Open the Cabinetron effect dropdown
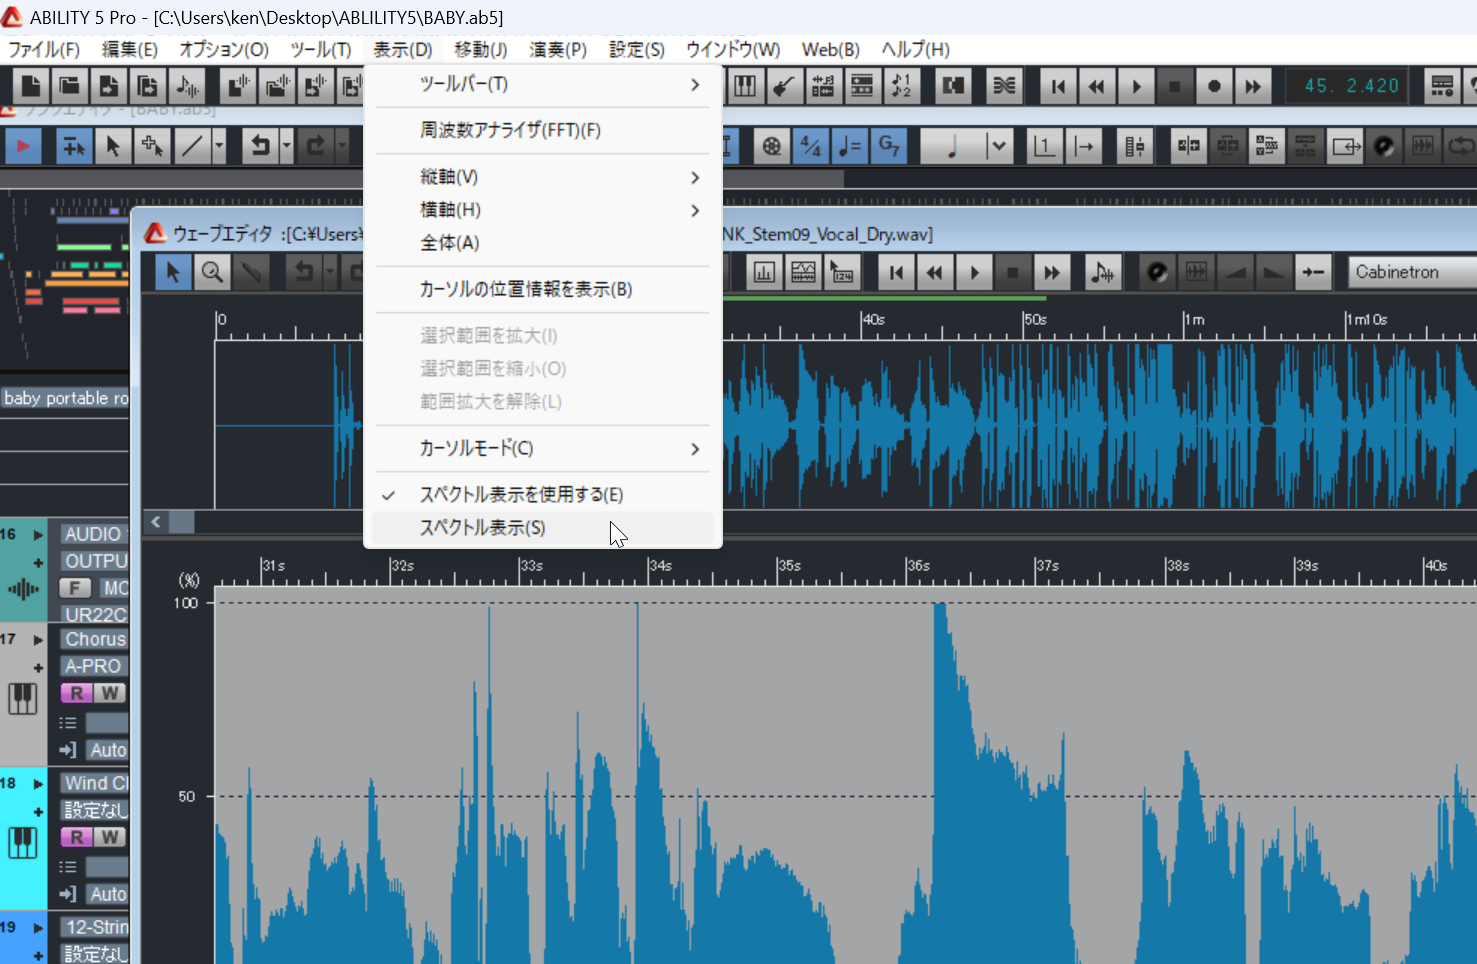 (1412, 272)
